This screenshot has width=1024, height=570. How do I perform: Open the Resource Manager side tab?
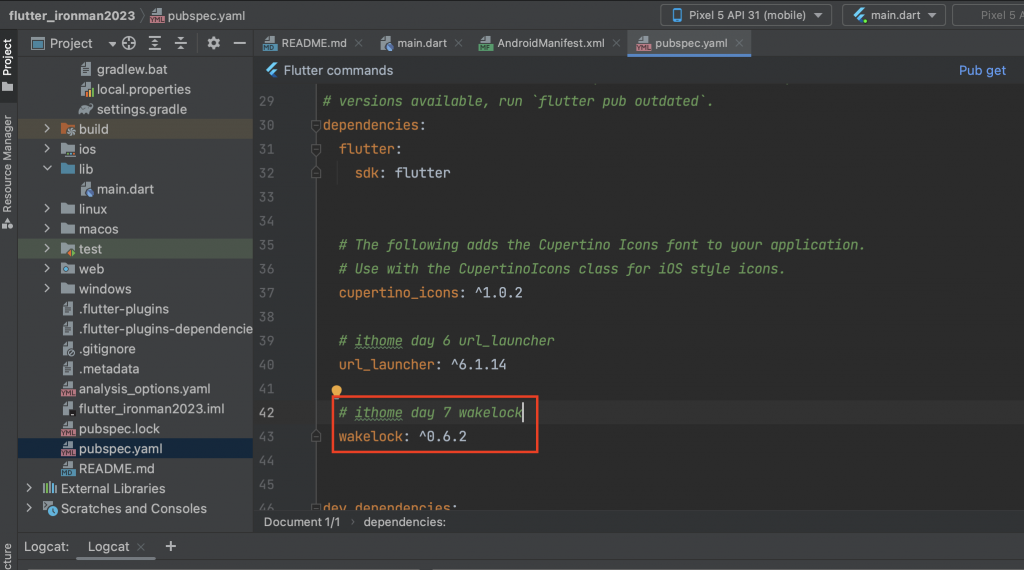click(8, 171)
